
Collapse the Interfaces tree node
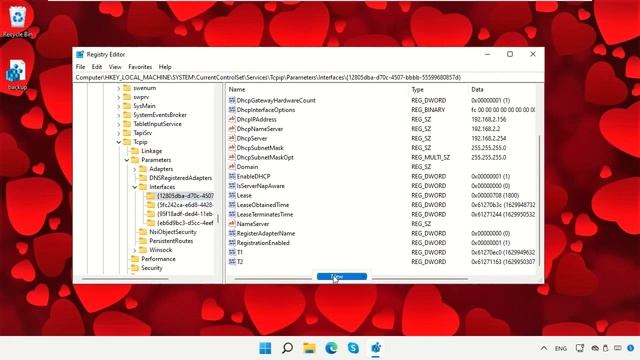pos(135,187)
